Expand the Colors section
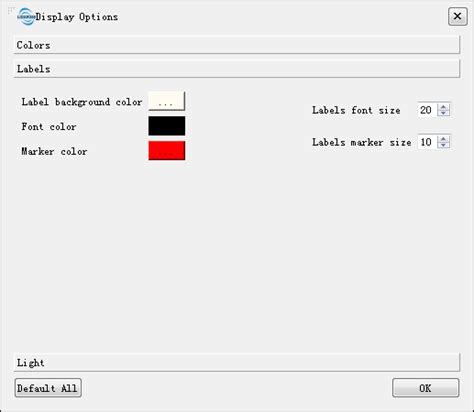The image size is (474, 412). coord(237,45)
